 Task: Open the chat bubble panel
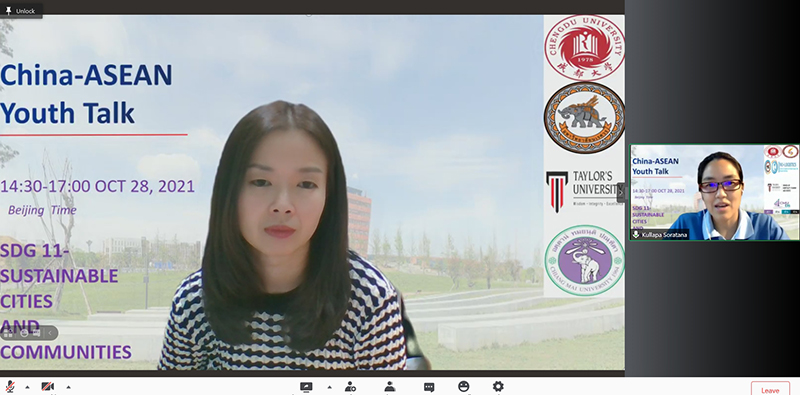[429, 387]
